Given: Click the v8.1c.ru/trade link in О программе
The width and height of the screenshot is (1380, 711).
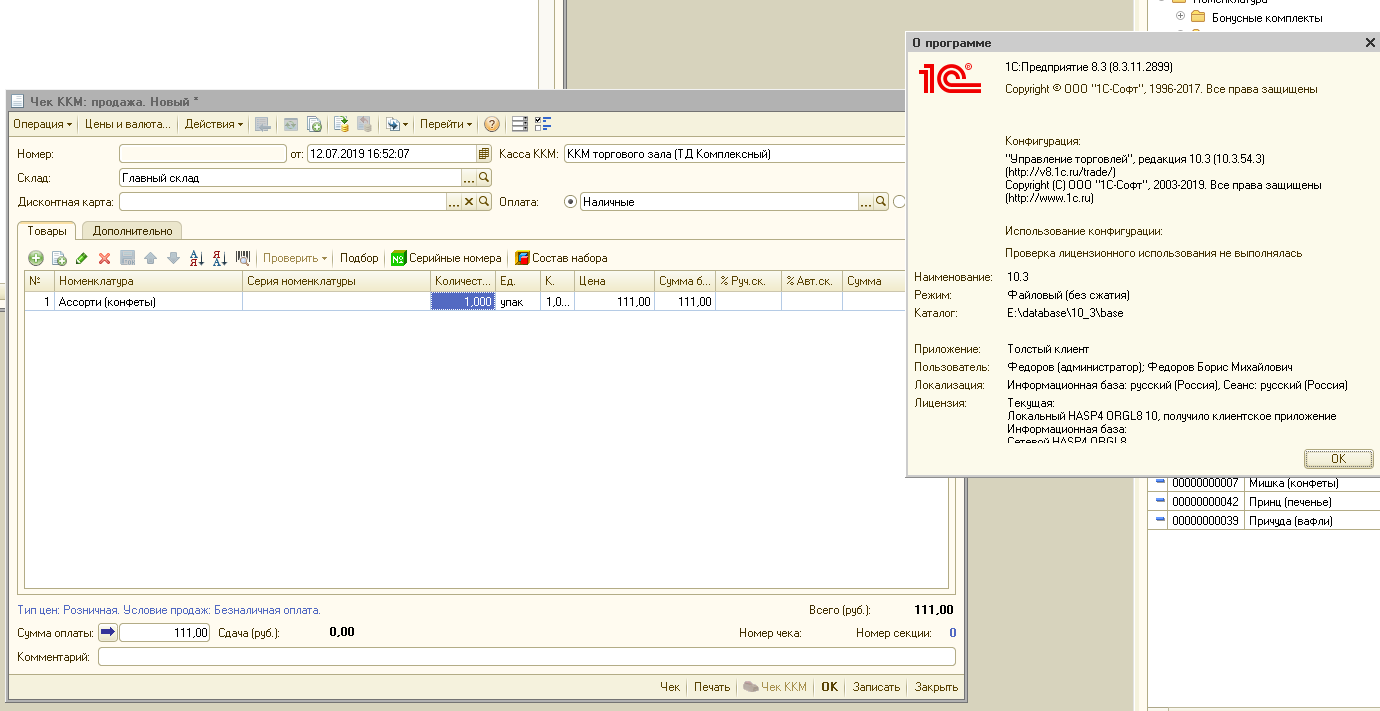Looking at the screenshot, I should 1060,172.
